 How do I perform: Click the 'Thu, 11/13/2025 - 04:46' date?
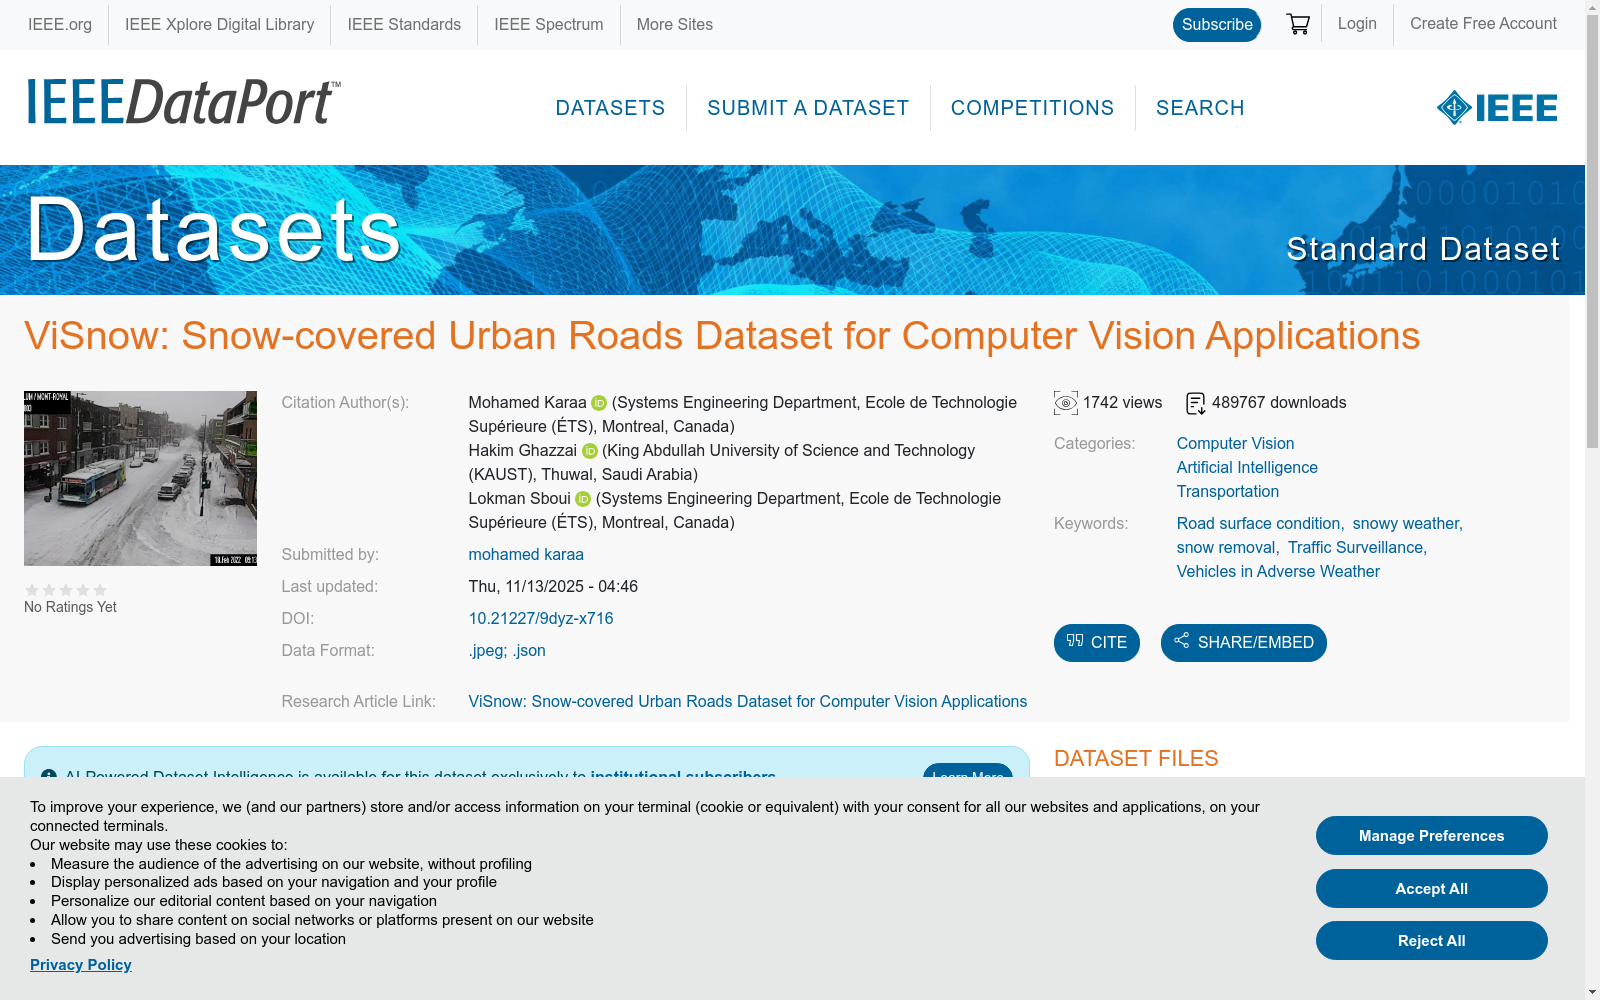[553, 586]
